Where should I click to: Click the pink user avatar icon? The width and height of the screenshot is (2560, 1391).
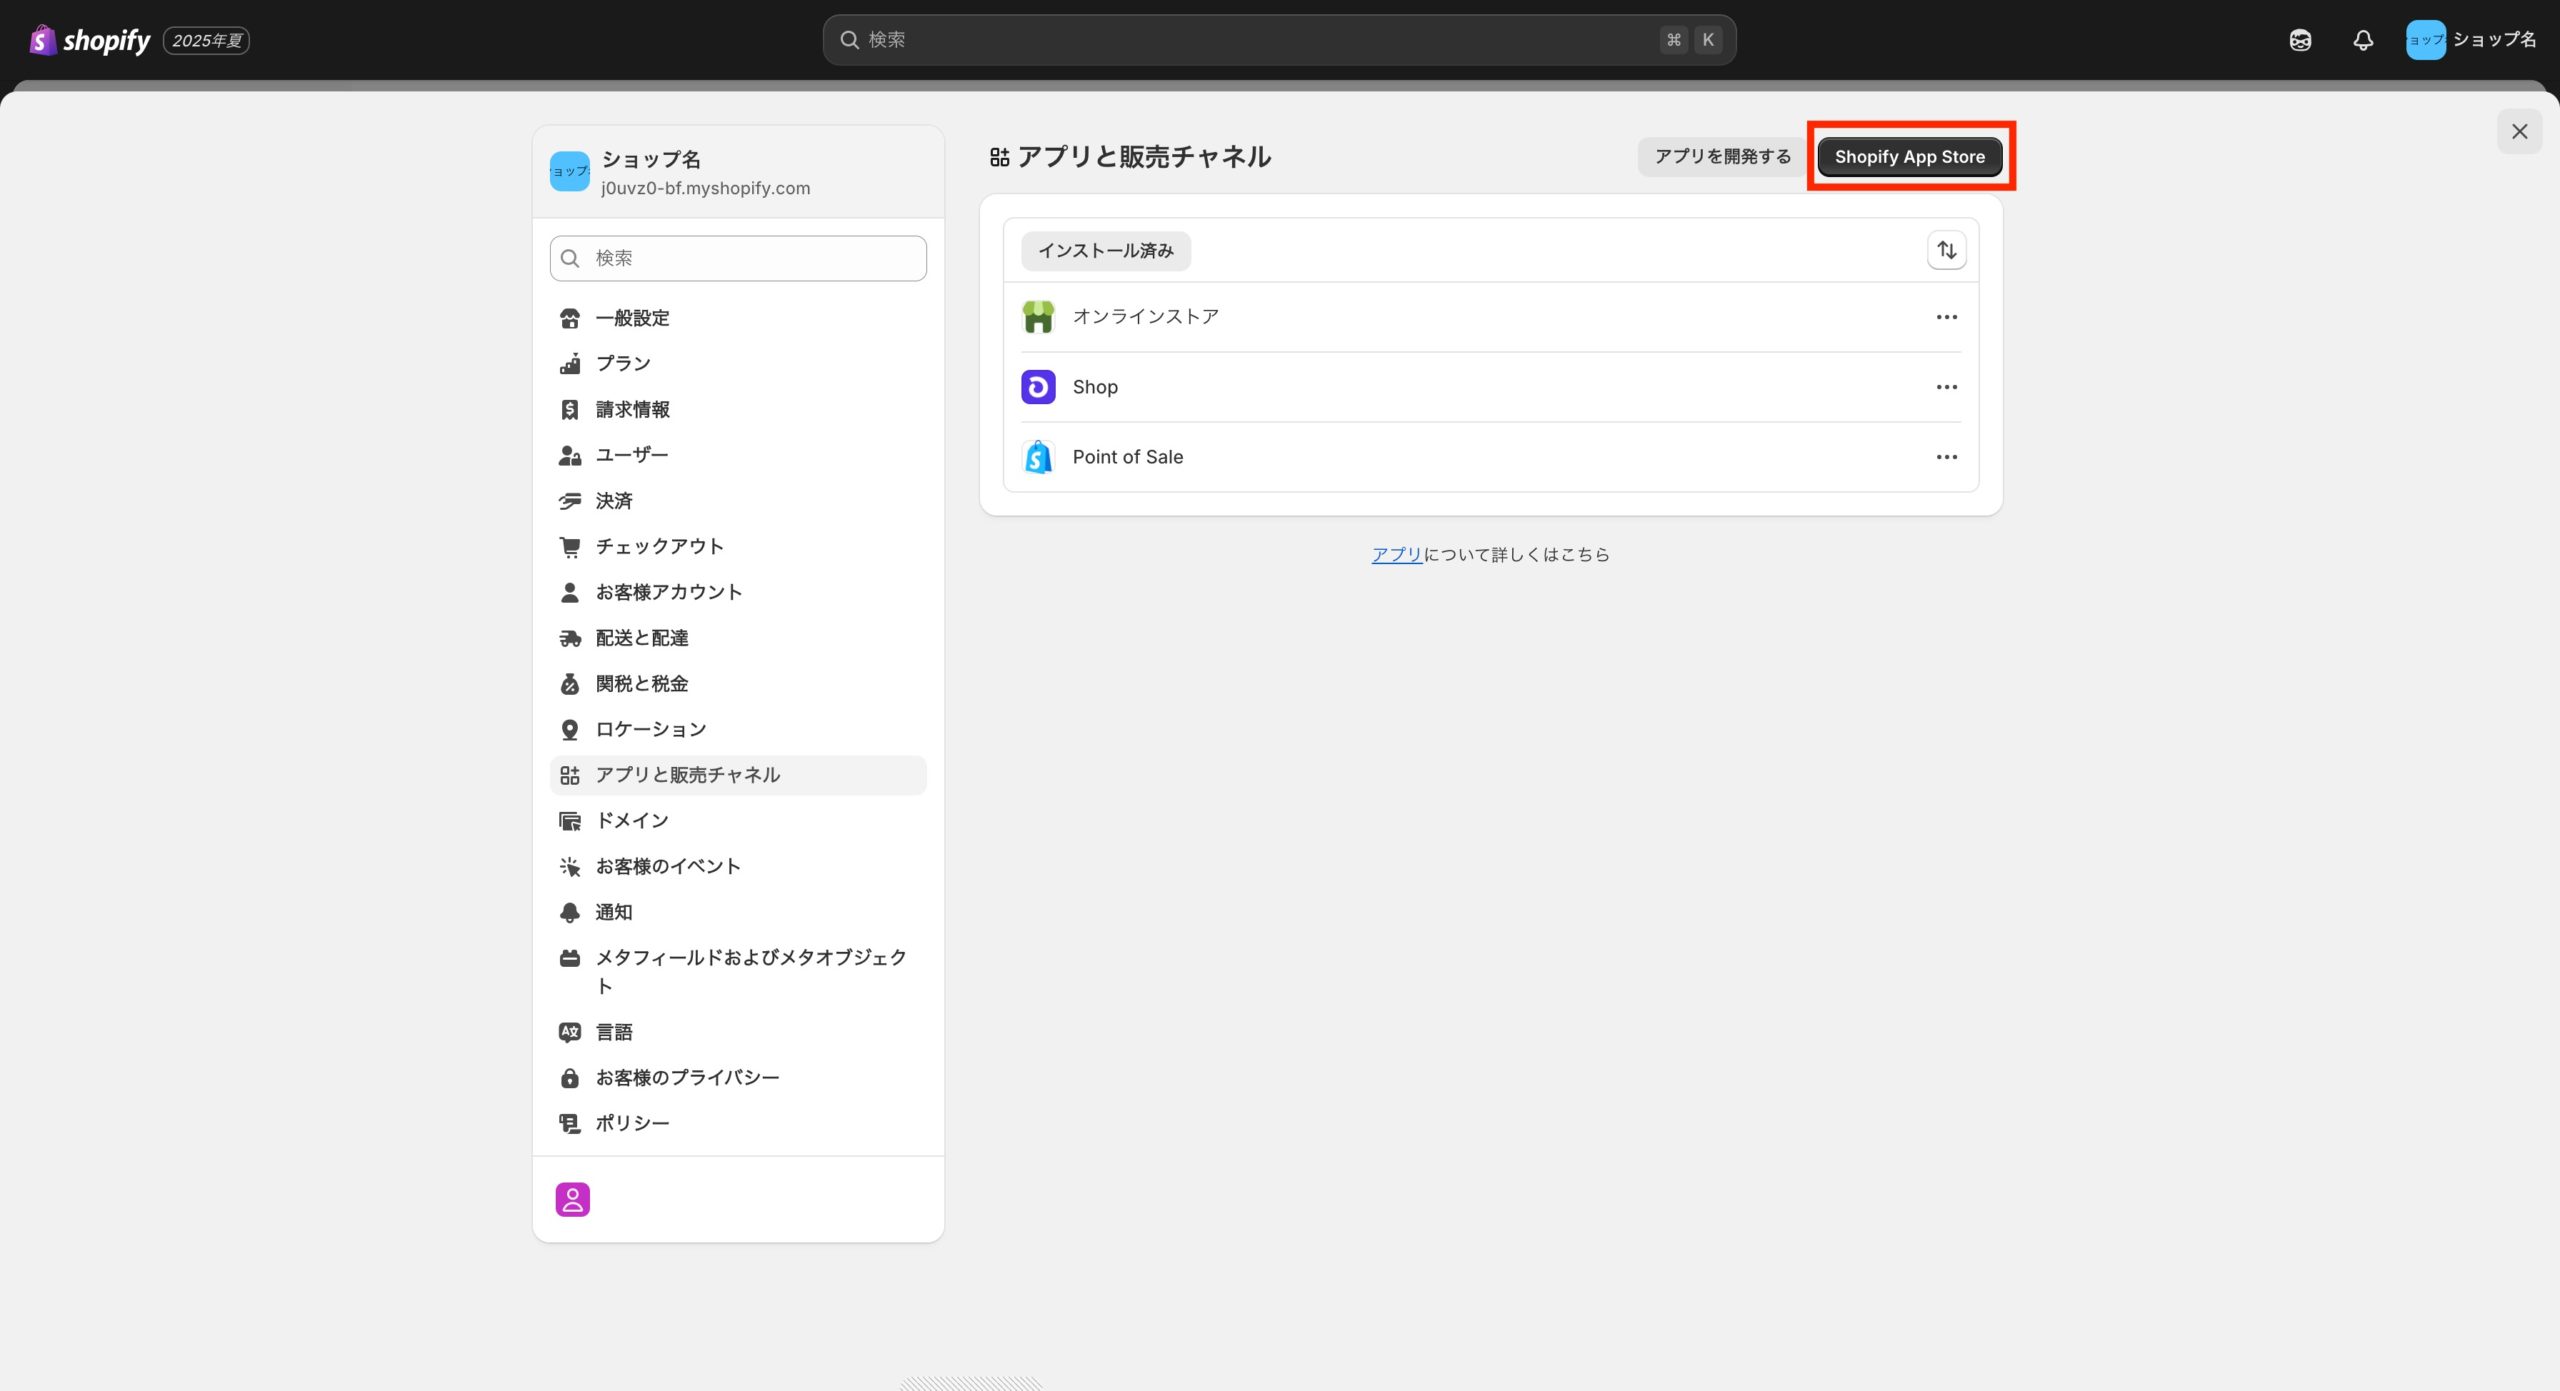[573, 1199]
